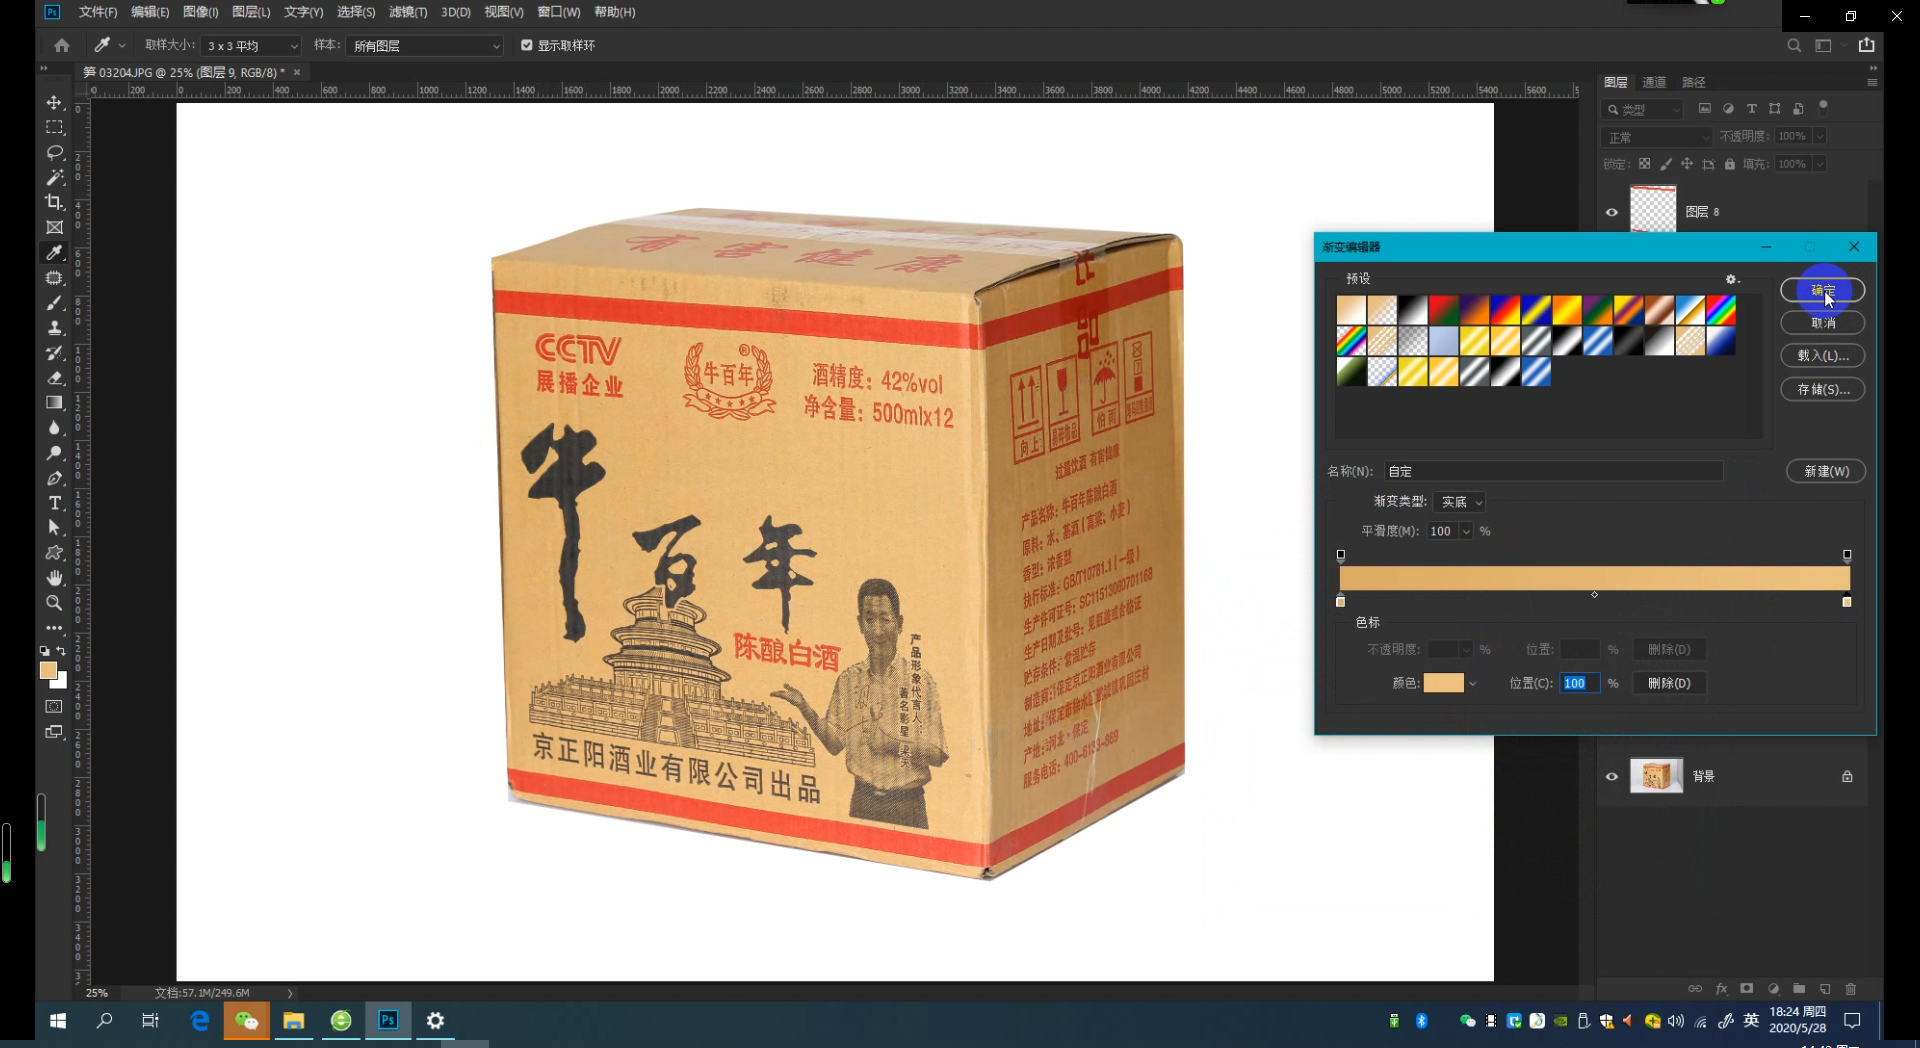The width and height of the screenshot is (1920, 1048).
Task: Click the gradient 名称 input field
Action: pyautogui.click(x=1554, y=471)
